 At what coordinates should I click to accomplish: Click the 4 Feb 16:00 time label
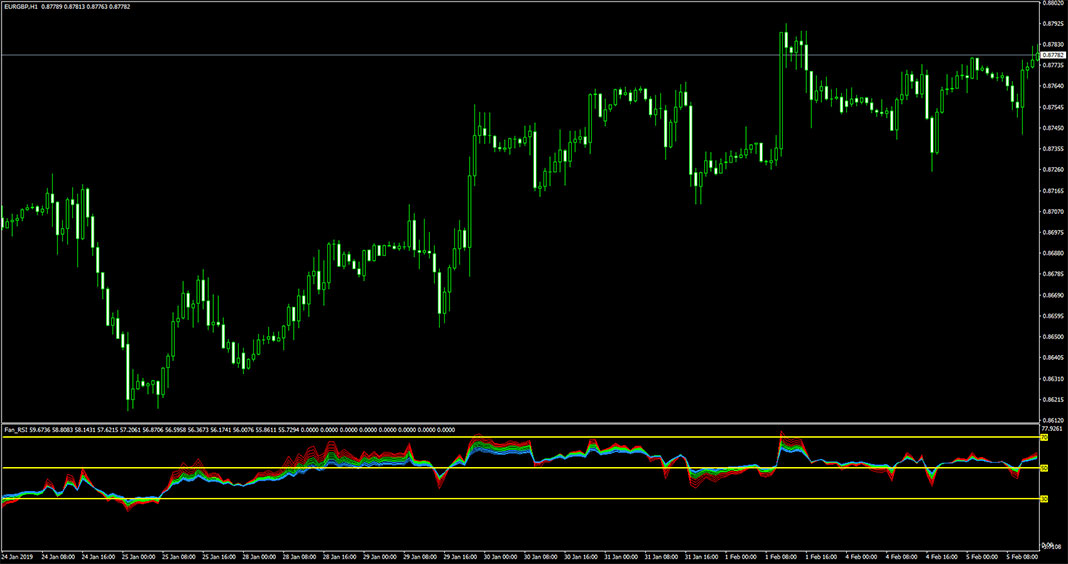pos(941,556)
